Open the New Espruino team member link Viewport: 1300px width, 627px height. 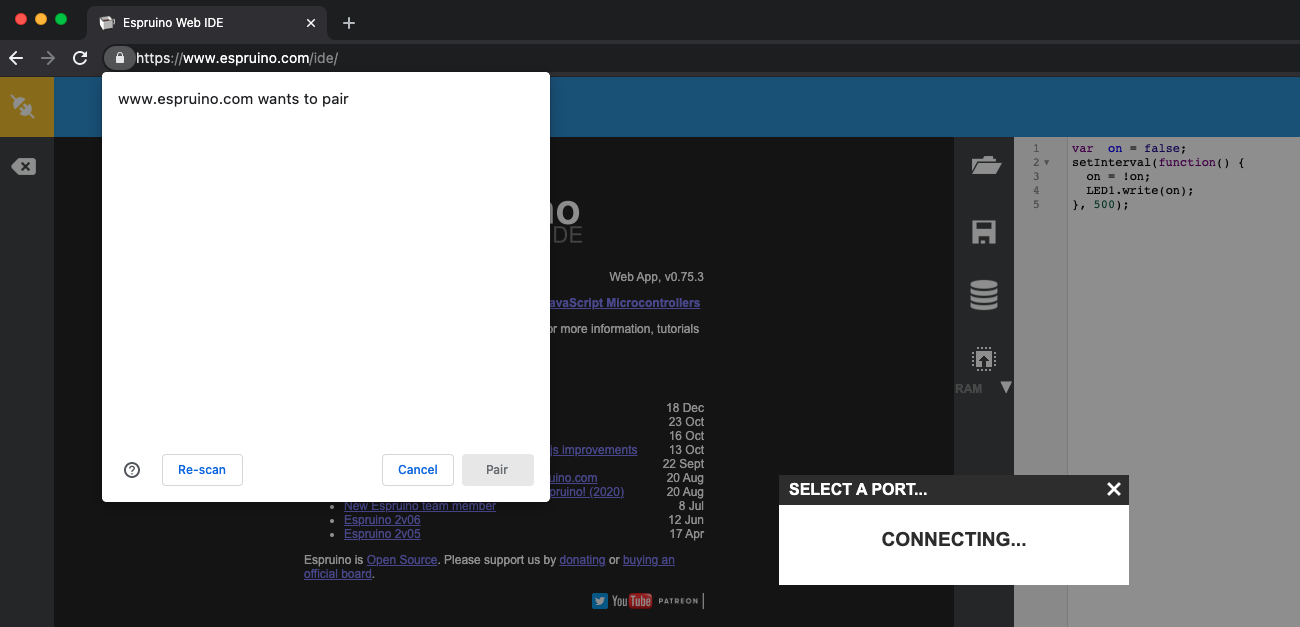click(x=420, y=506)
